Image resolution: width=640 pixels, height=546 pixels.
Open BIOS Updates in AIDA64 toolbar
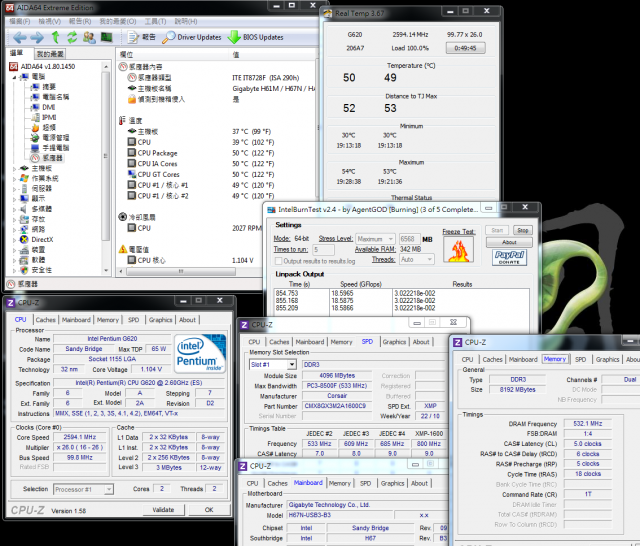[x=255, y=38]
